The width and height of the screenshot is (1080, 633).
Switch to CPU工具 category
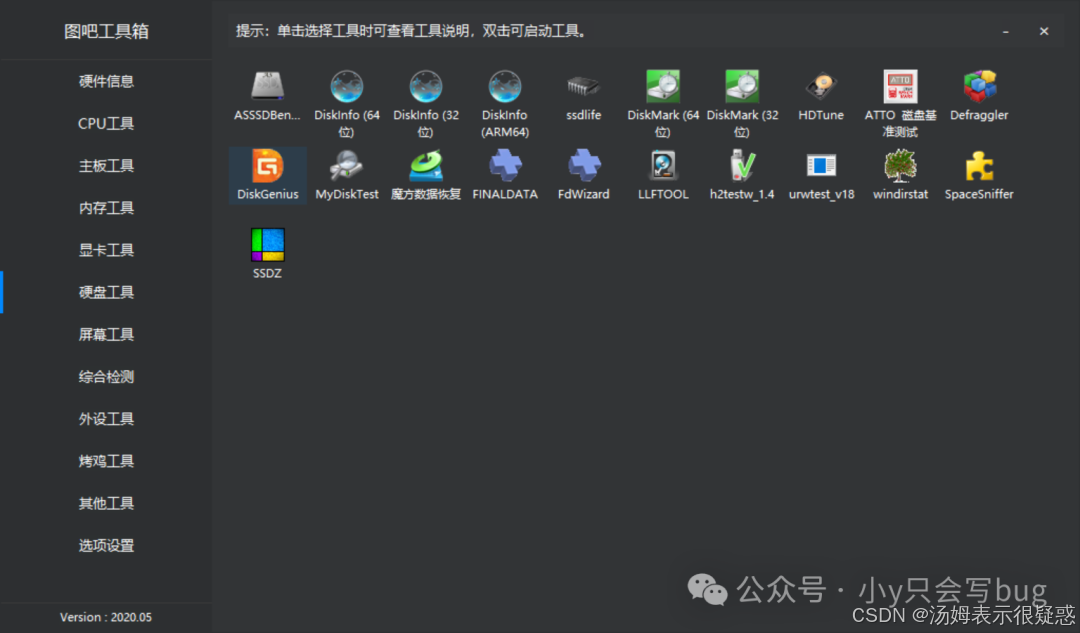point(106,123)
